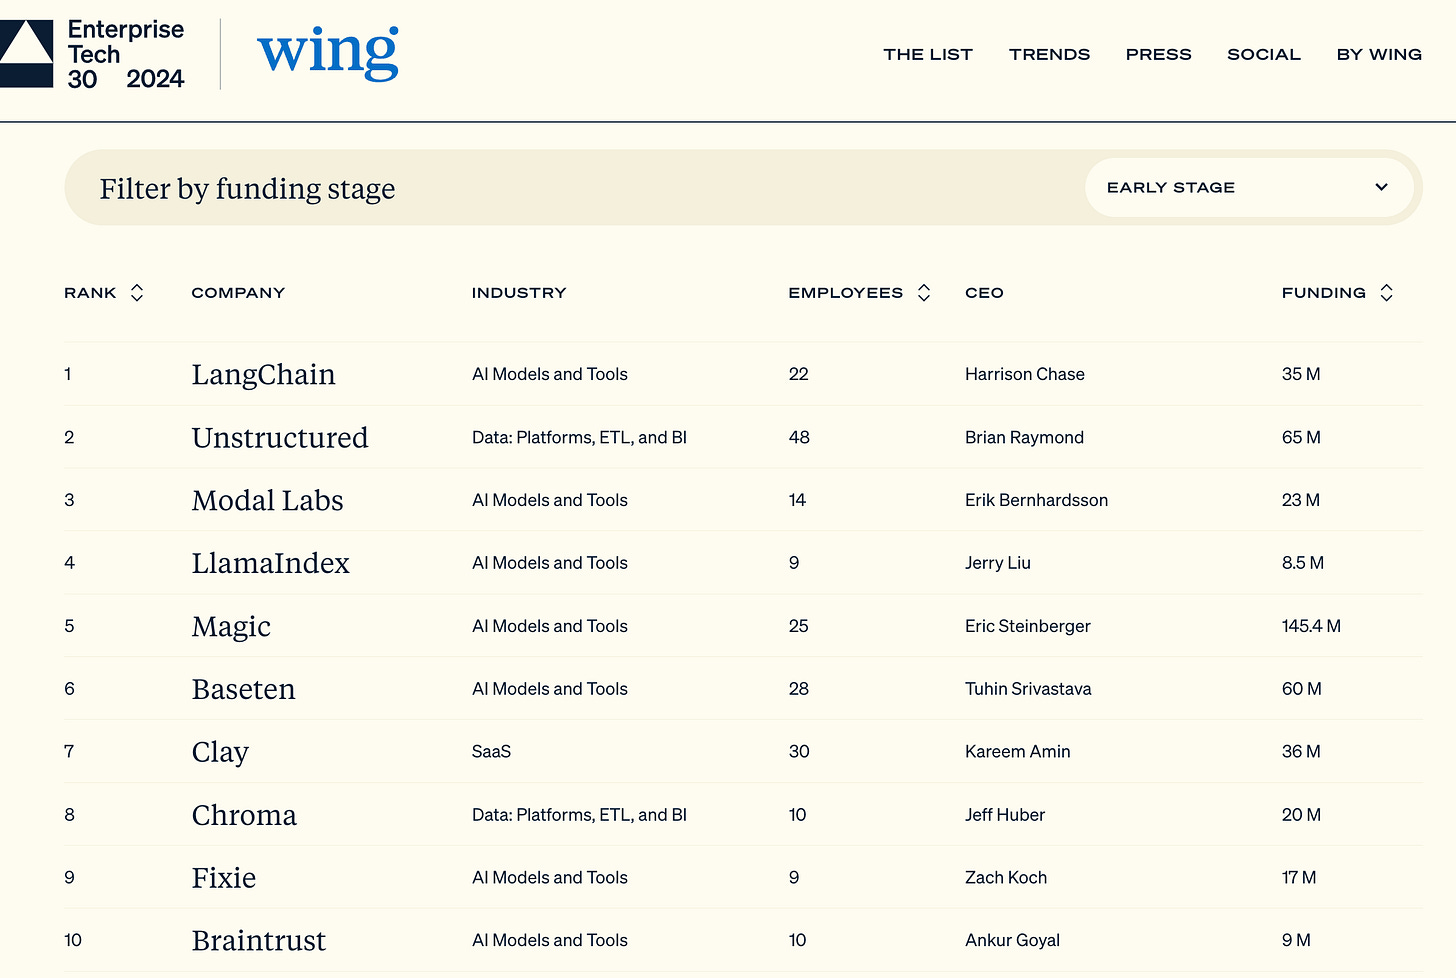Click the employee count 48

click(799, 437)
